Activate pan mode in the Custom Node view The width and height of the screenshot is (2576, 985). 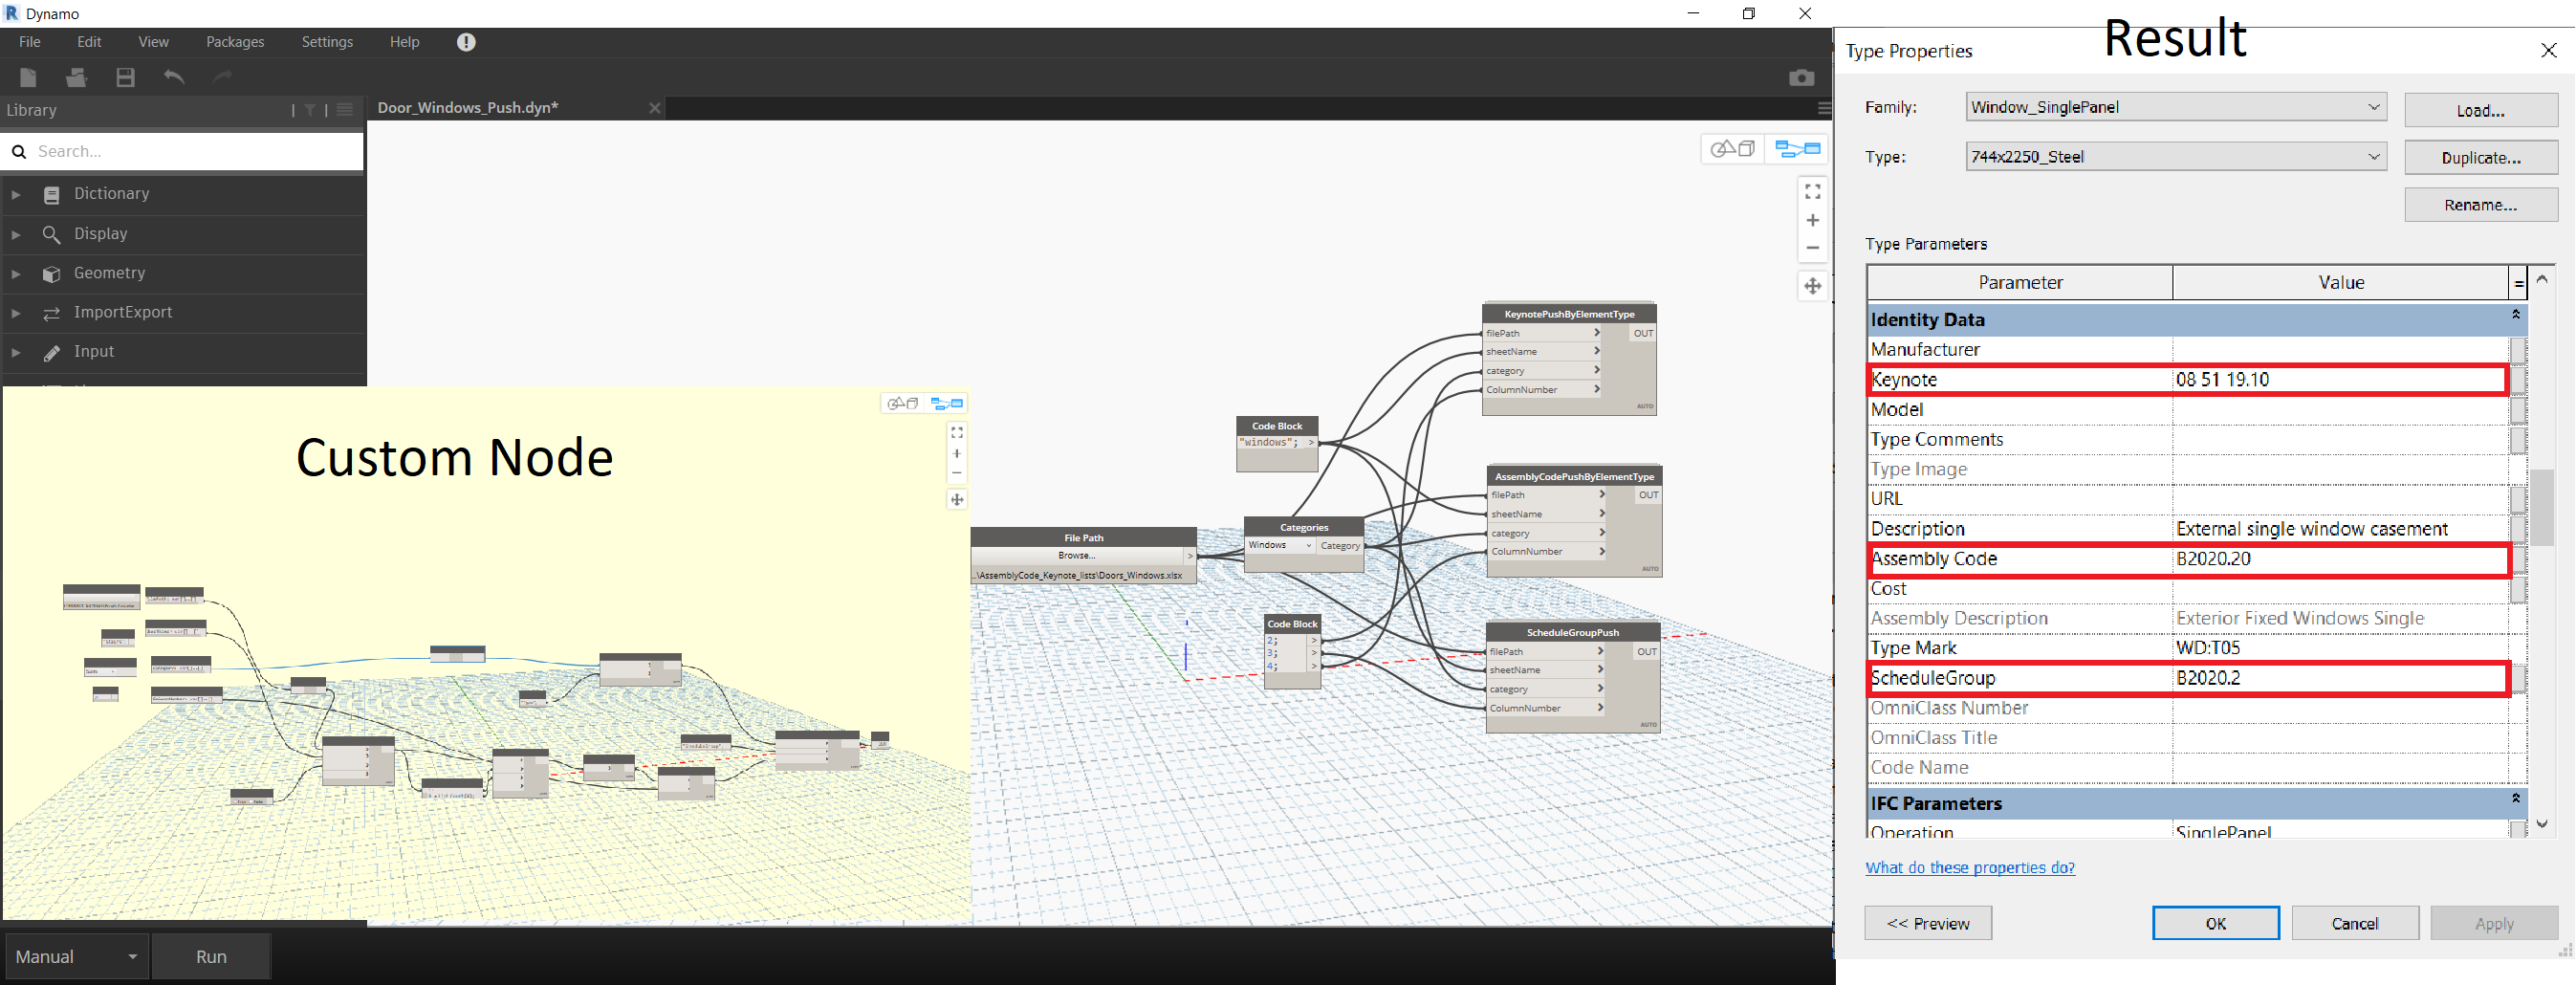(957, 500)
